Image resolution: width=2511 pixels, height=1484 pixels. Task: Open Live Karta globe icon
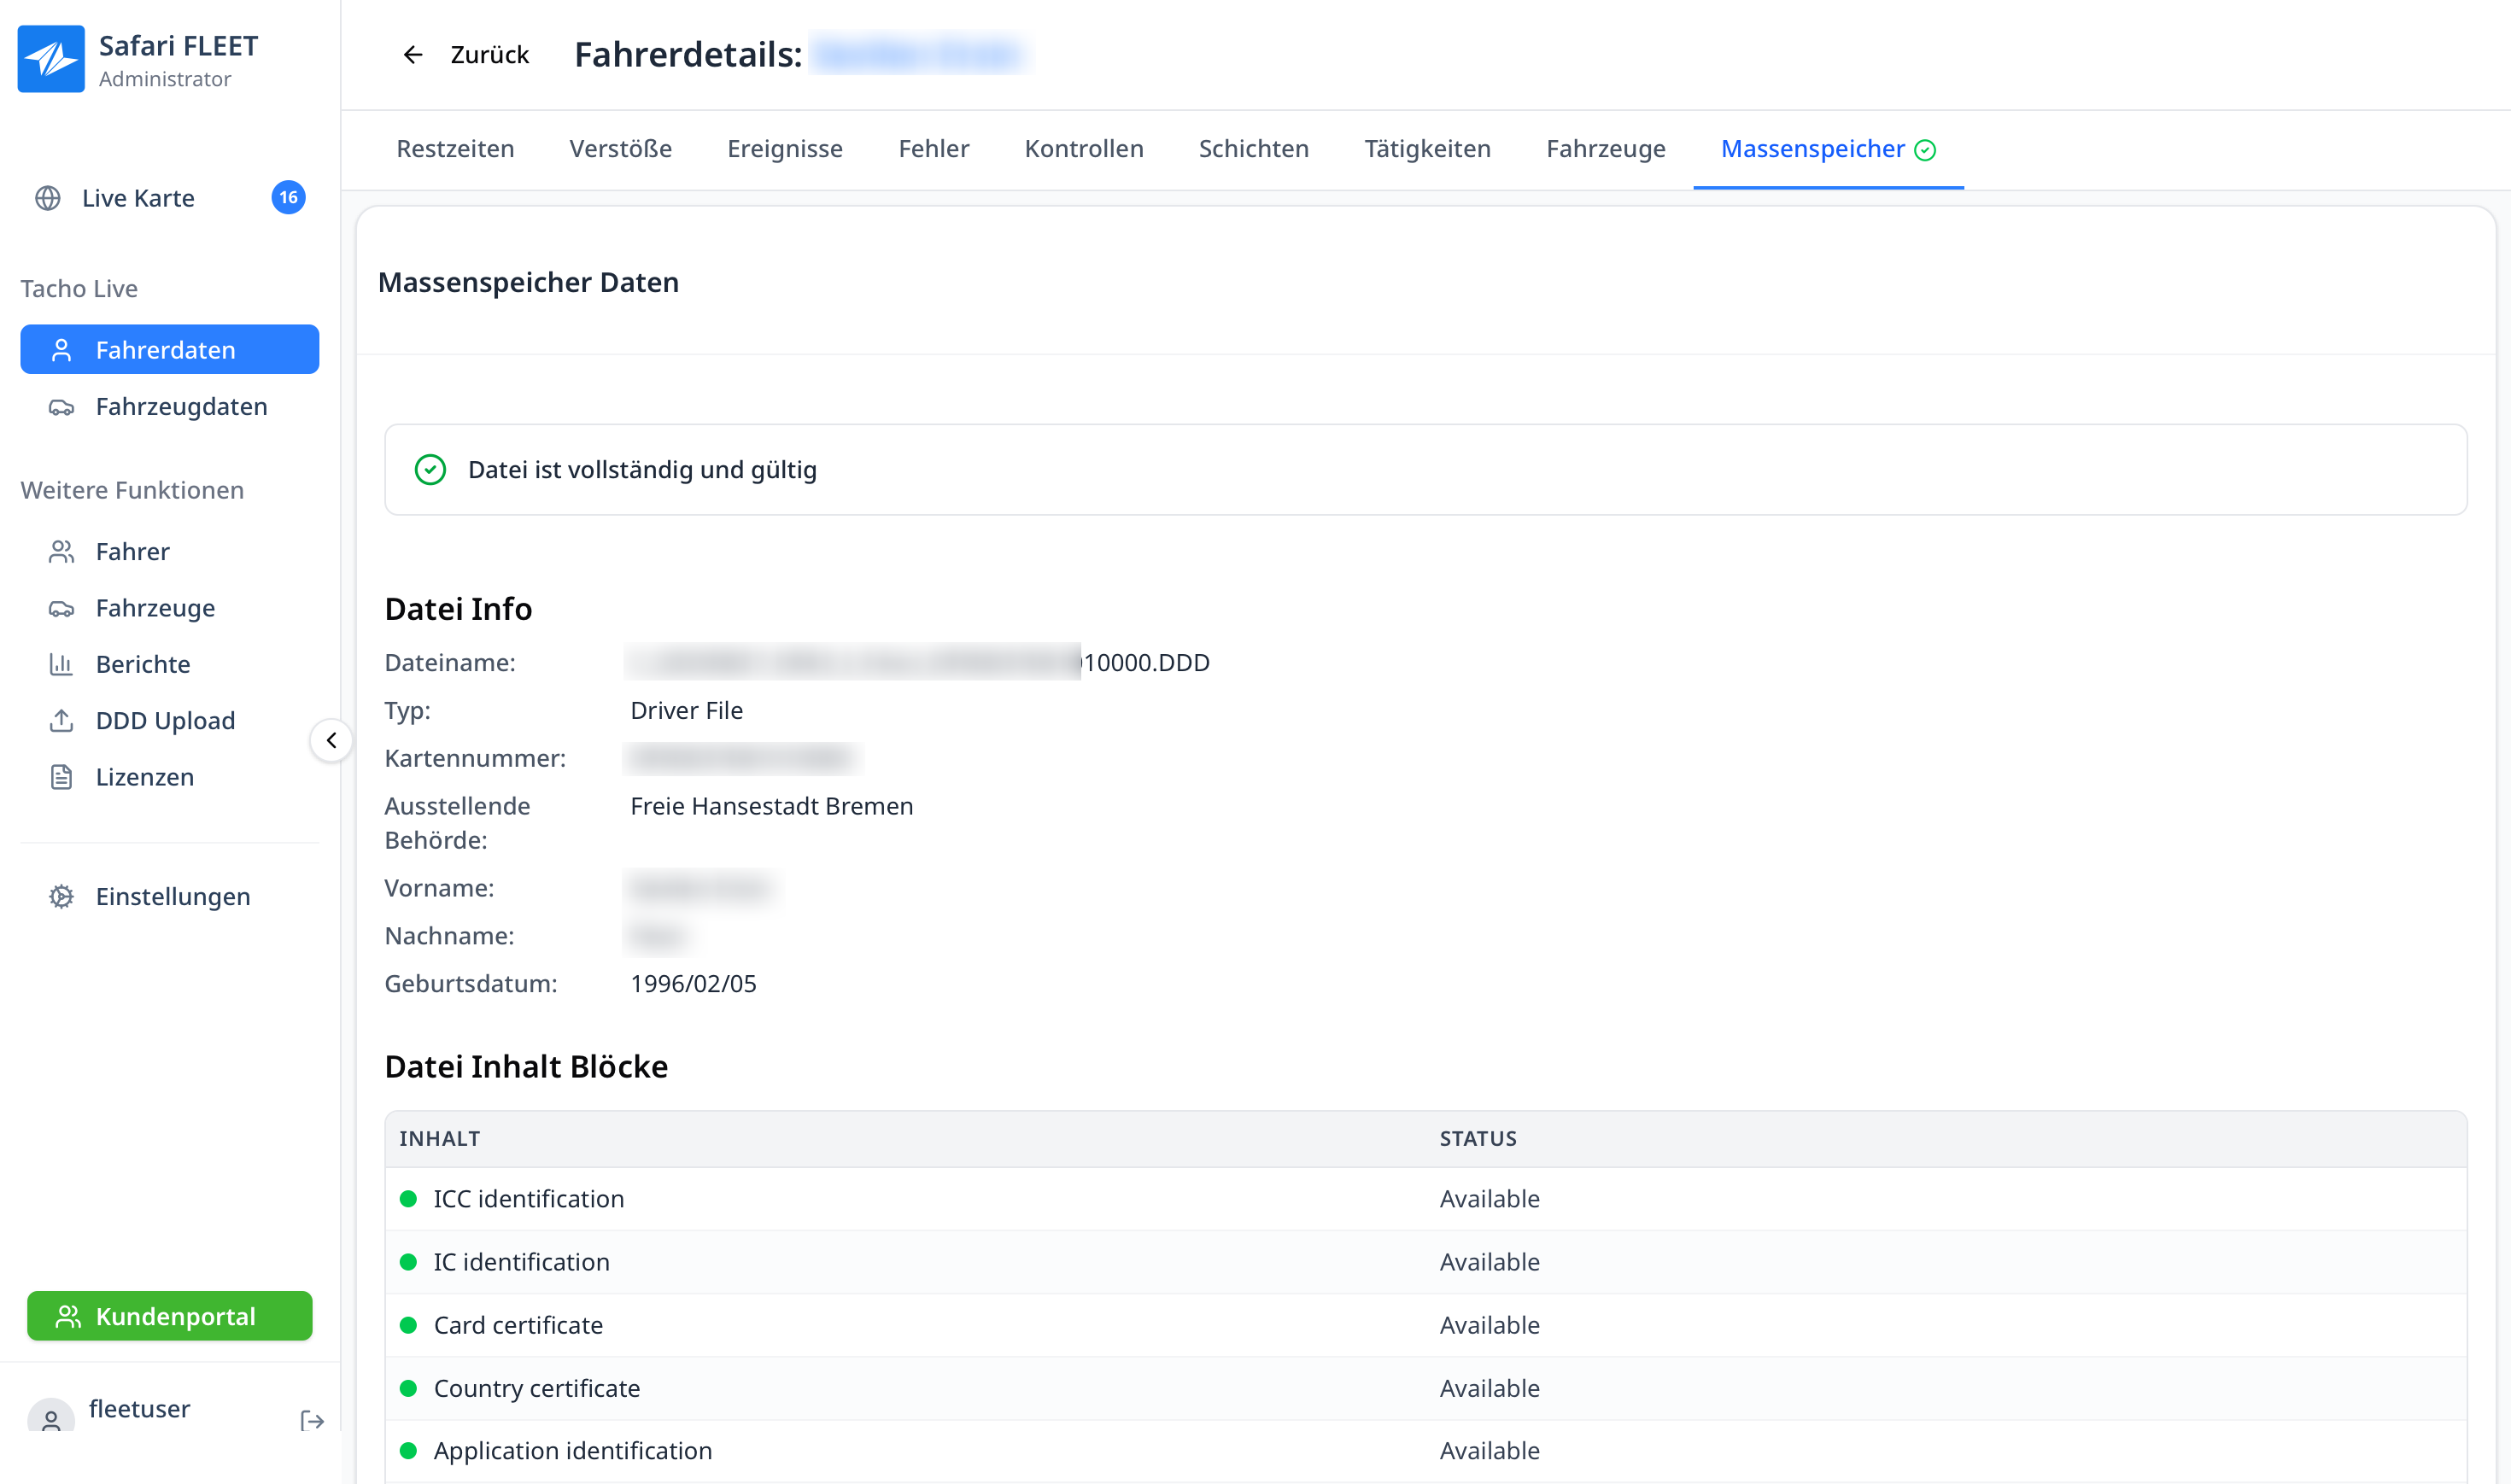tap(48, 198)
